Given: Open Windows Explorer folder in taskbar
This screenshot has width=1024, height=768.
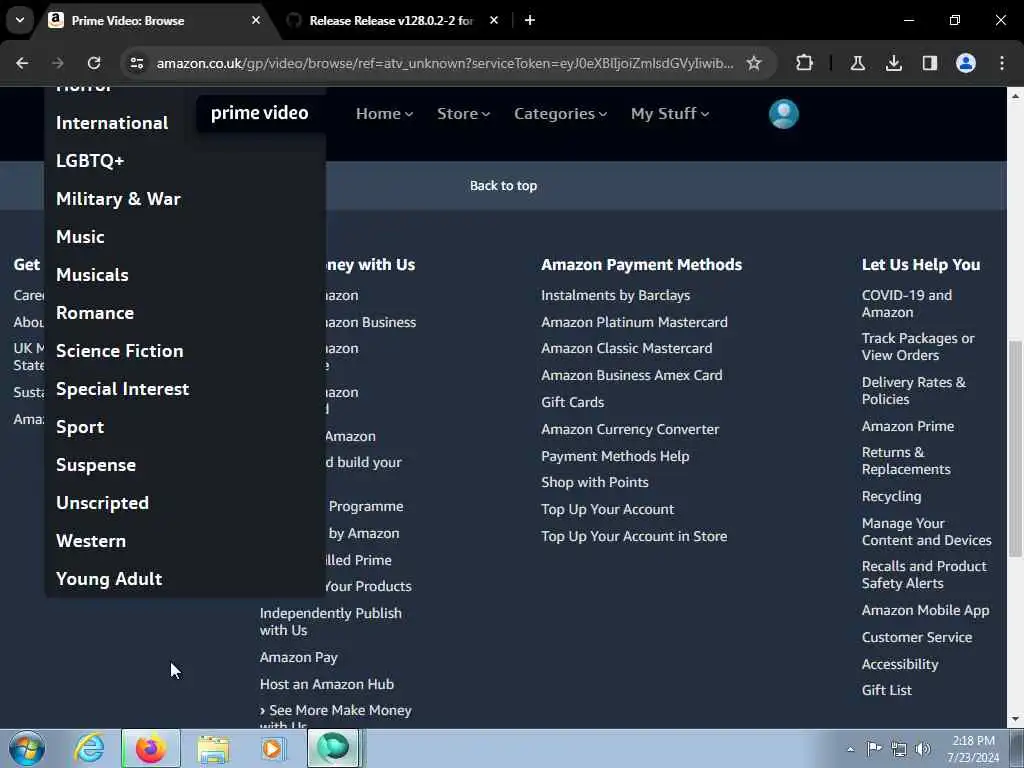Looking at the screenshot, I should tap(213, 748).
